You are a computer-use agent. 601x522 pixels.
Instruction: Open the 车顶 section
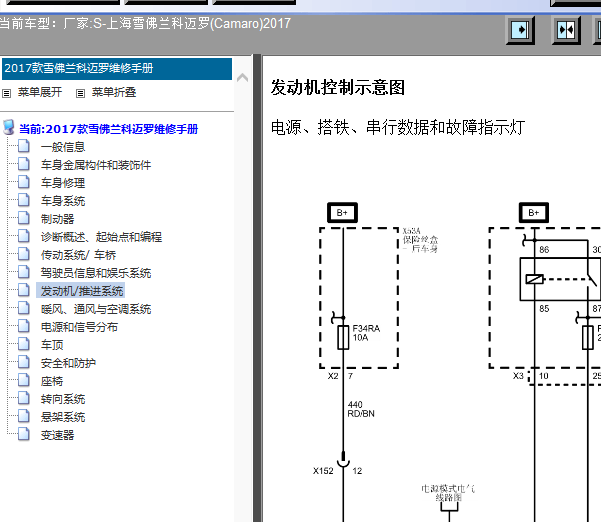point(52,345)
